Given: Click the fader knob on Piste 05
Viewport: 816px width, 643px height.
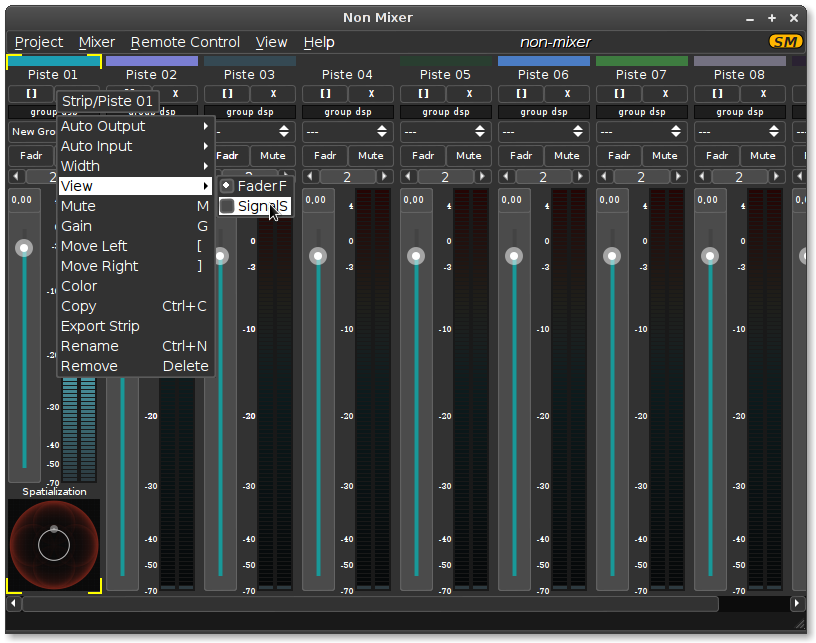Looking at the screenshot, I should 416,256.
